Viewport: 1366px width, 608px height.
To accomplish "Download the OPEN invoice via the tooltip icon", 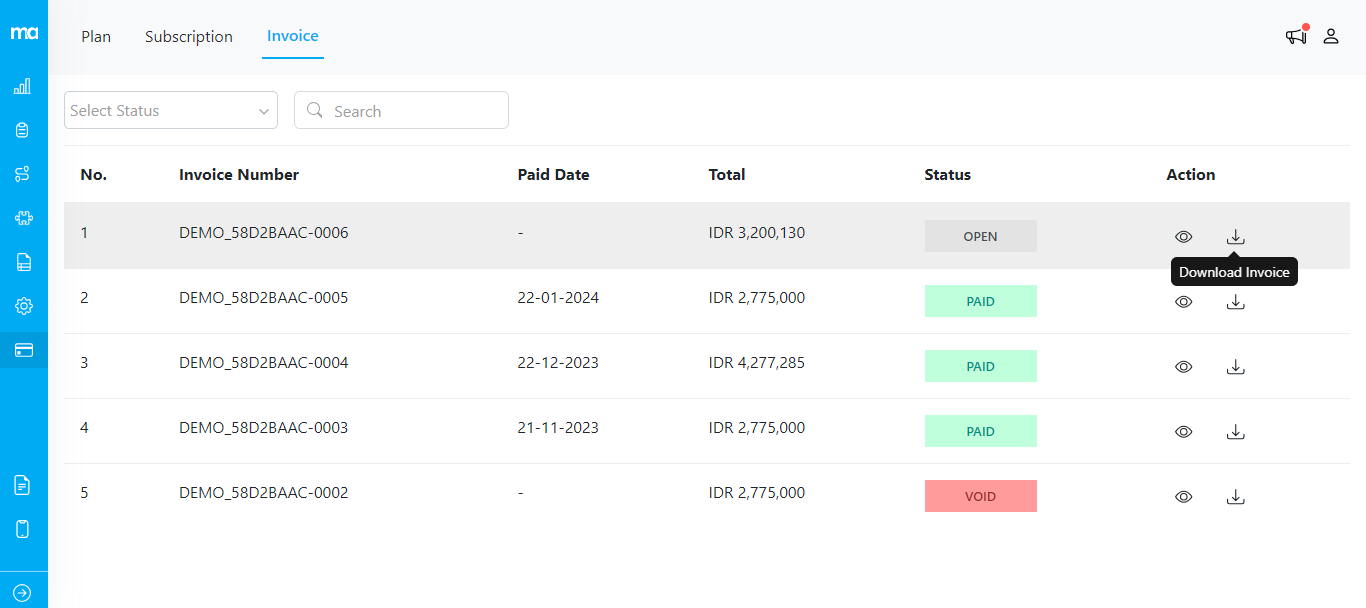I will click(1236, 236).
